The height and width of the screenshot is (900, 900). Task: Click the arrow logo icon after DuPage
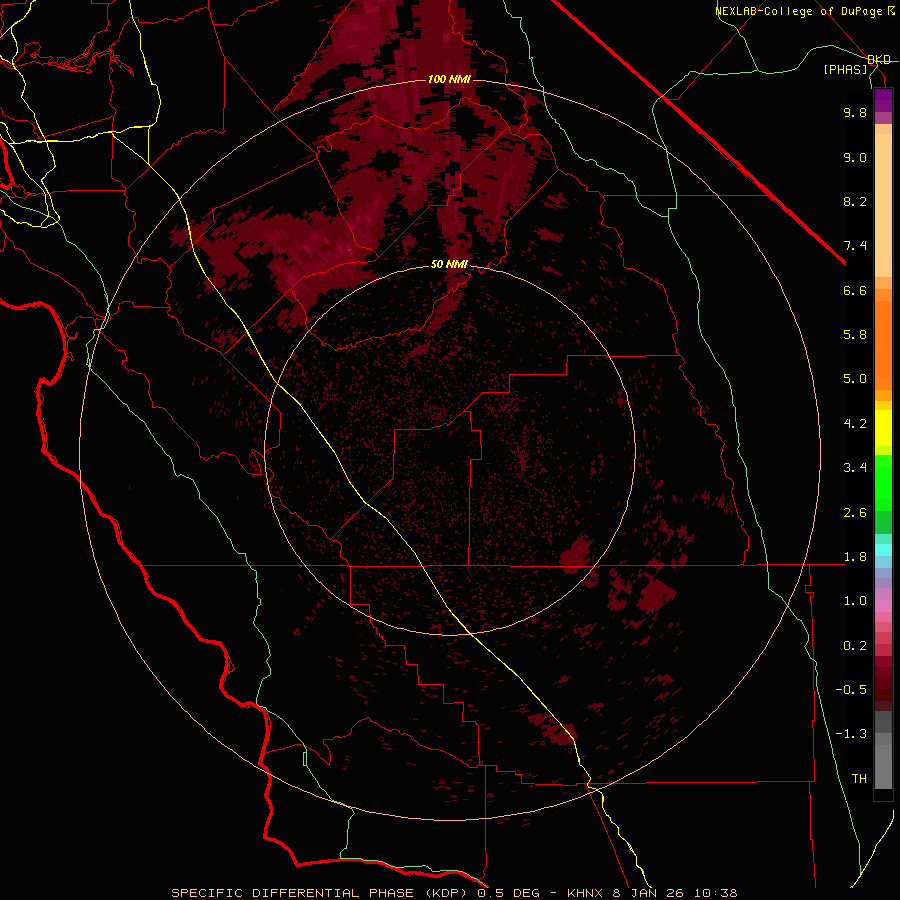pos(891,11)
